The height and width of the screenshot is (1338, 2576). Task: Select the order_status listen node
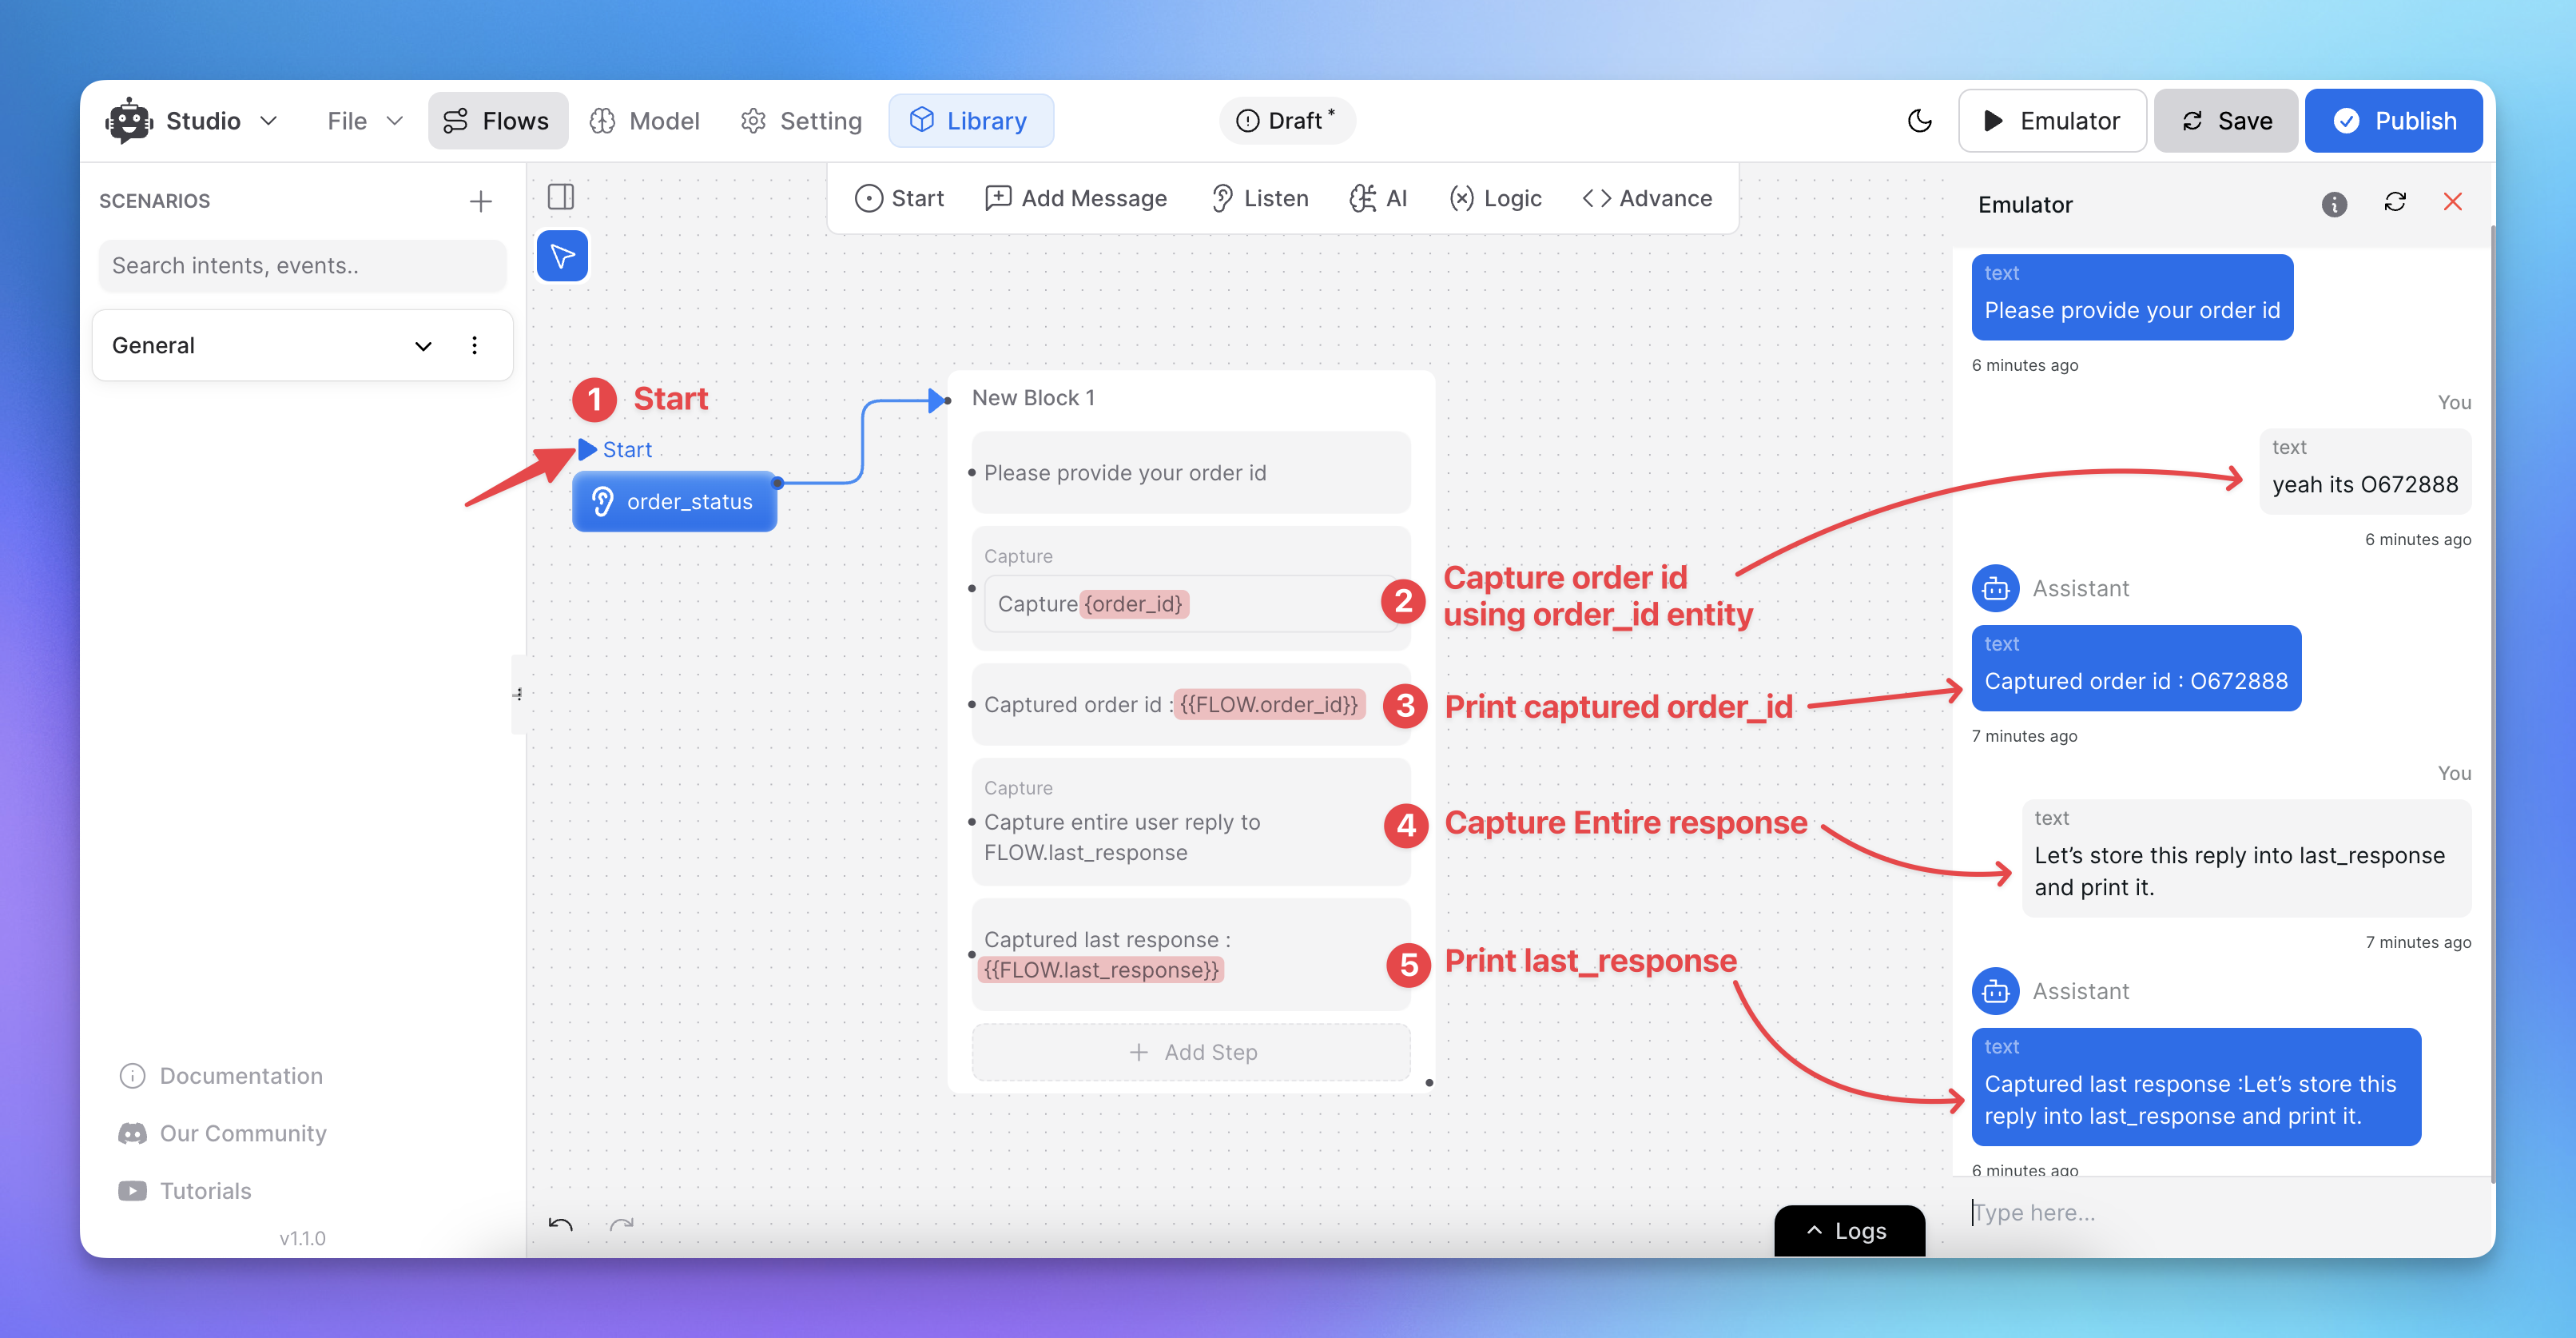pos(674,501)
